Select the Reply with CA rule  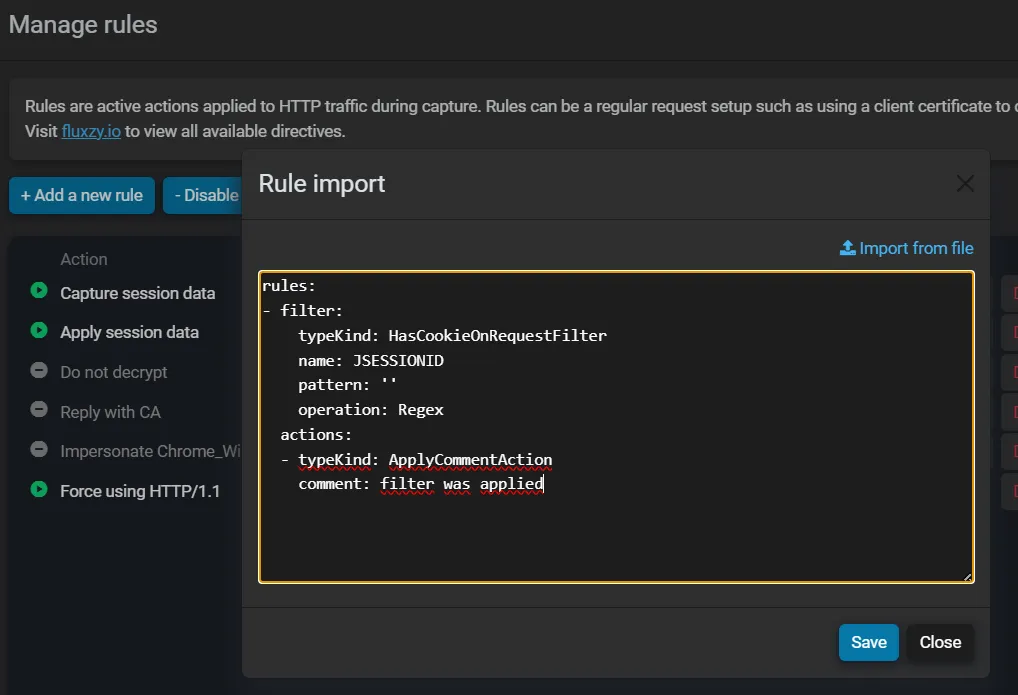(x=110, y=412)
